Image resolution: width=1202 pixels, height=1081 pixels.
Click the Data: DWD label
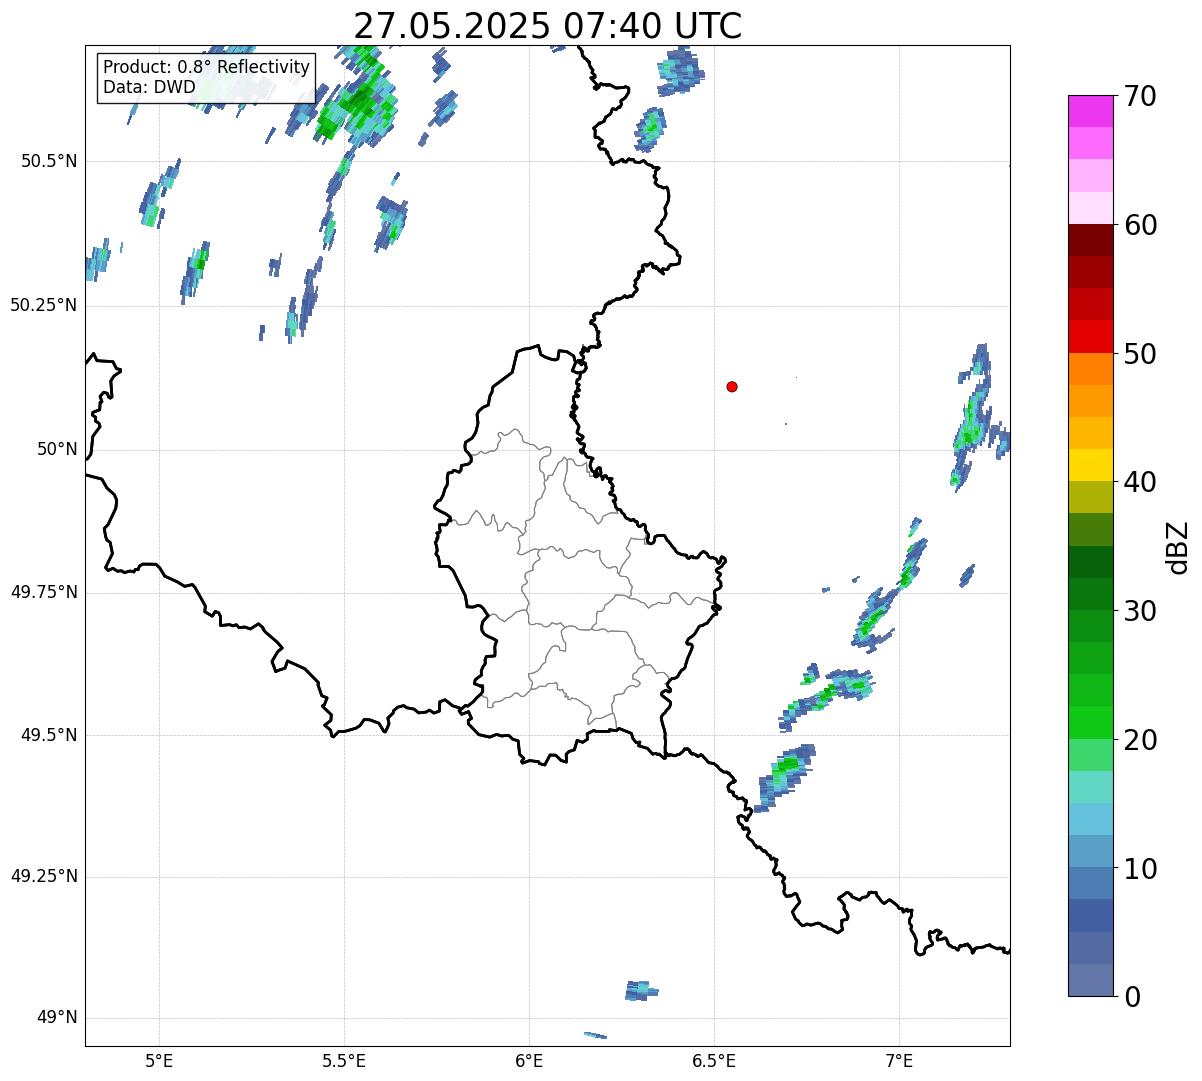pyautogui.click(x=149, y=87)
